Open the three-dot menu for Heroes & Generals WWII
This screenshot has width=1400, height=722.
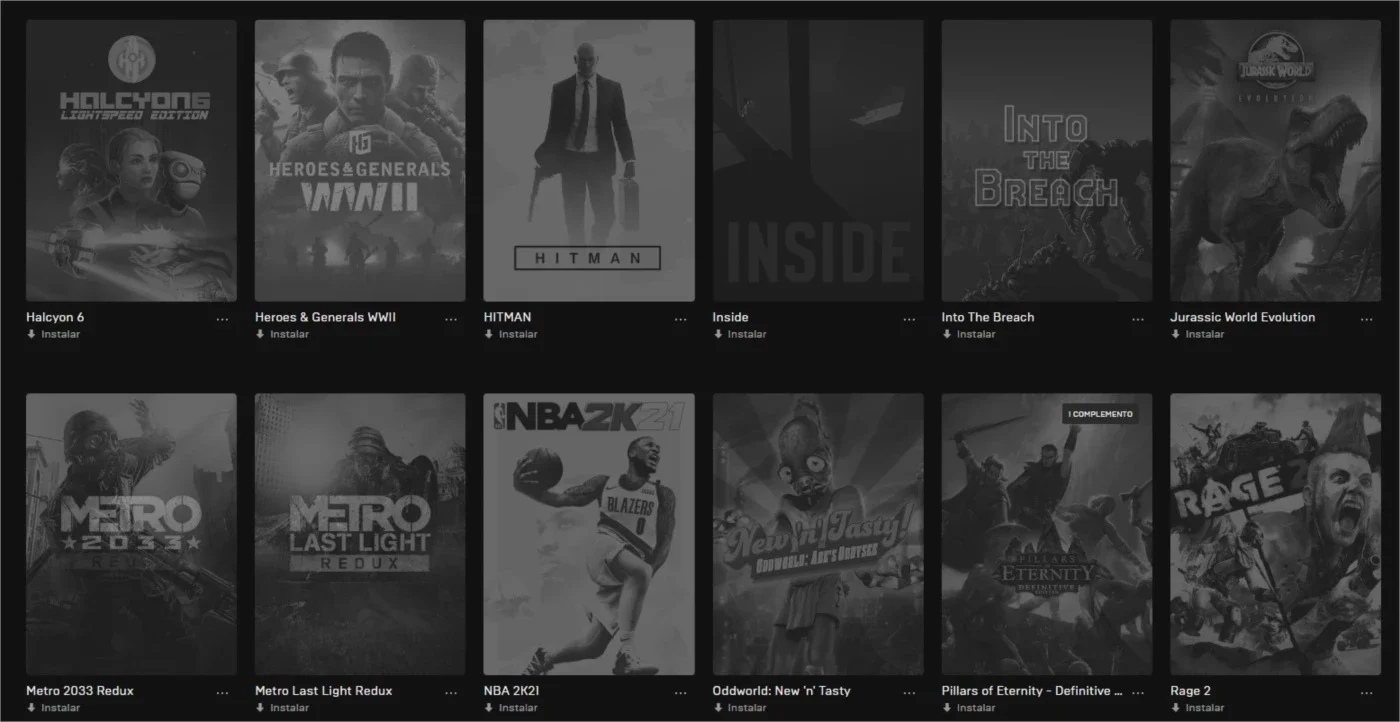pyautogui.click(x=451, y=319)
